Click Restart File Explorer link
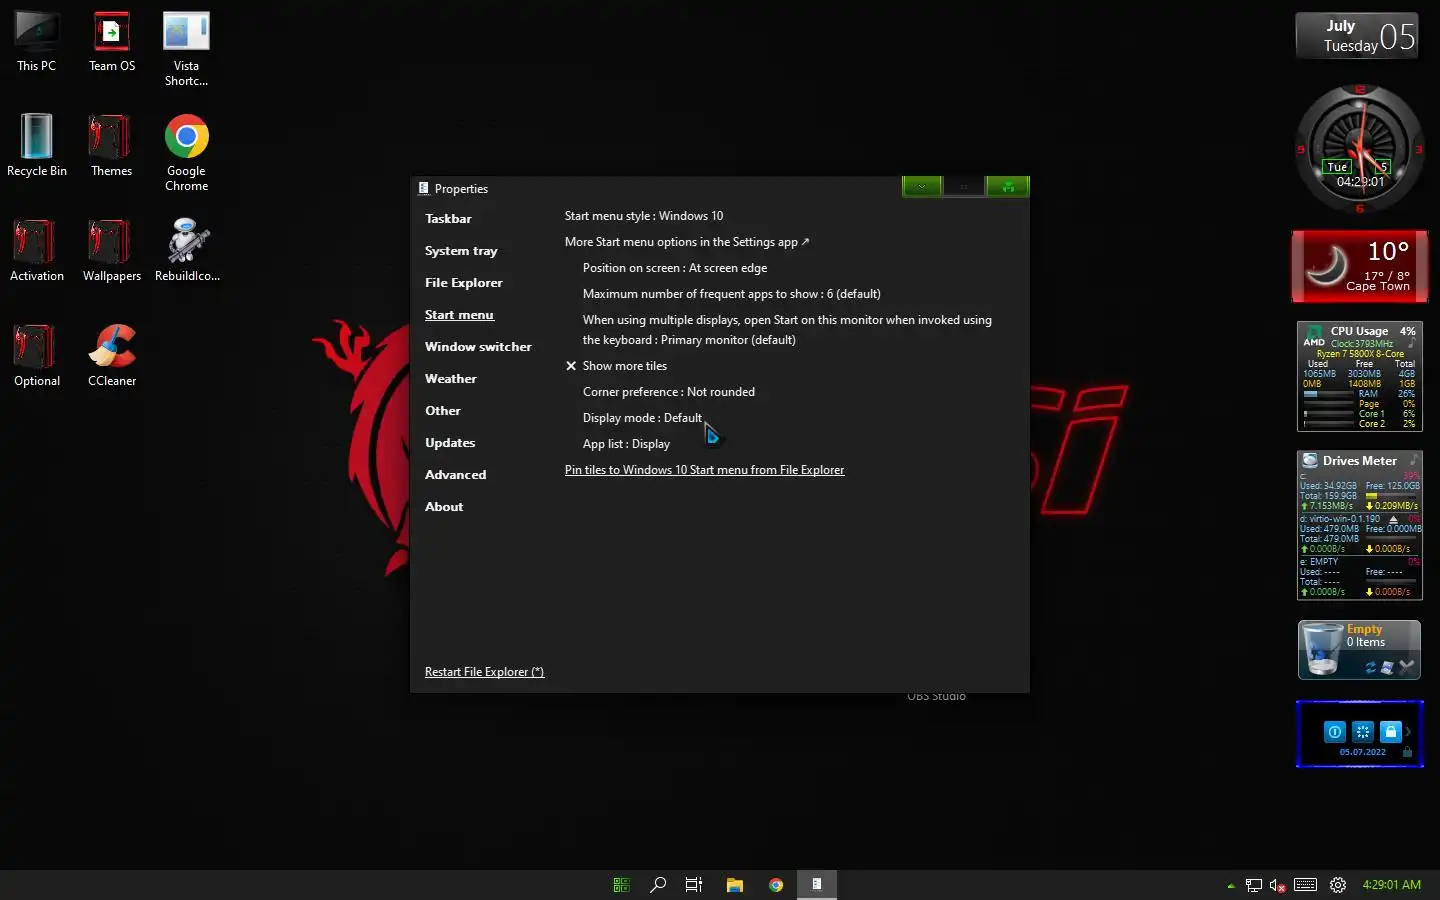 [x=484, y=672]
